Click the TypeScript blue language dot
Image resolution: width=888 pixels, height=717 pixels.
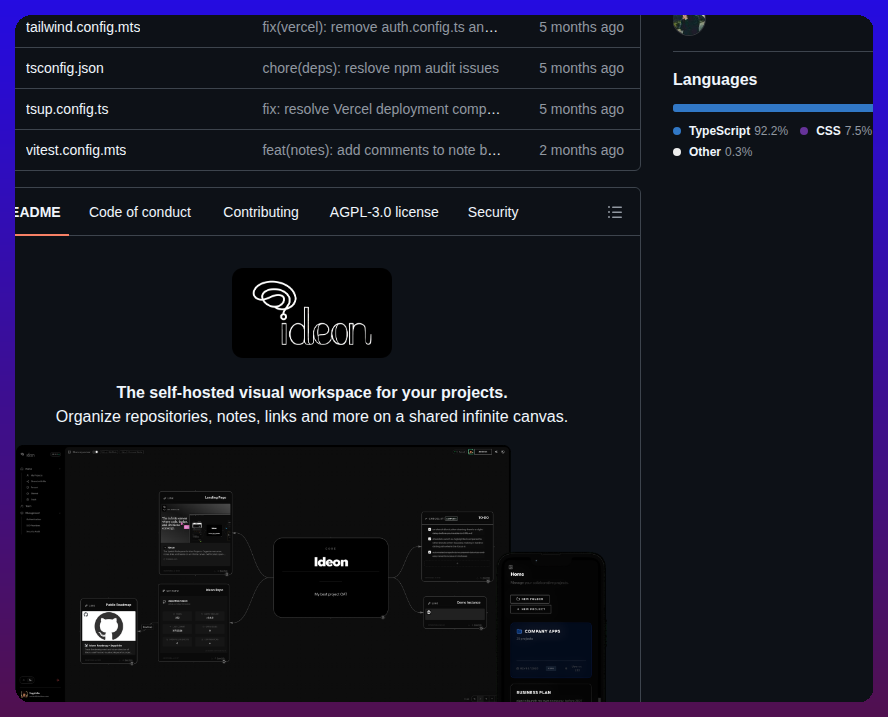[677, 131]
